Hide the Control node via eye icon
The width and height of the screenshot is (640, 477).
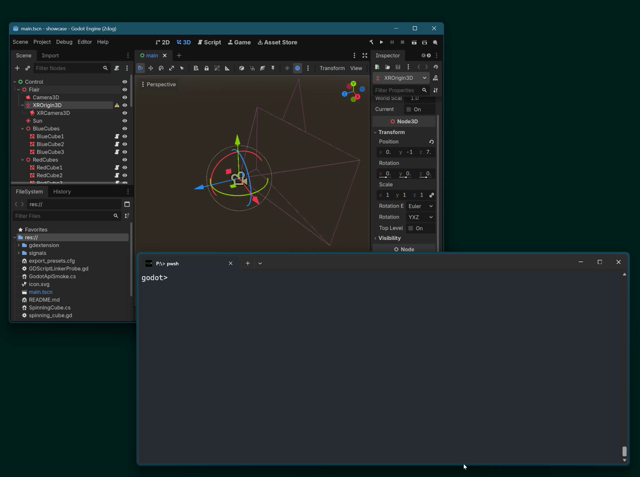[x=124, y=82]
